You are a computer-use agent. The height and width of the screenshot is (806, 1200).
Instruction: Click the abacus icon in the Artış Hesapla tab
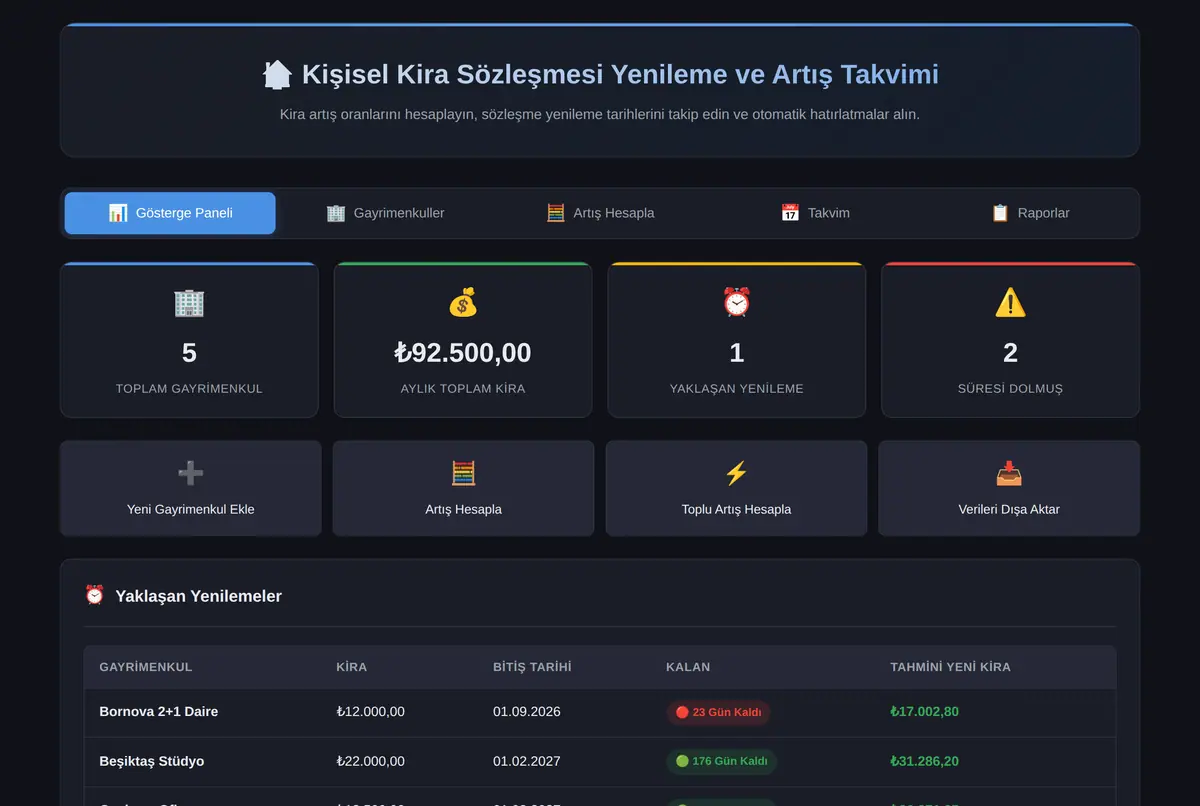556,213
